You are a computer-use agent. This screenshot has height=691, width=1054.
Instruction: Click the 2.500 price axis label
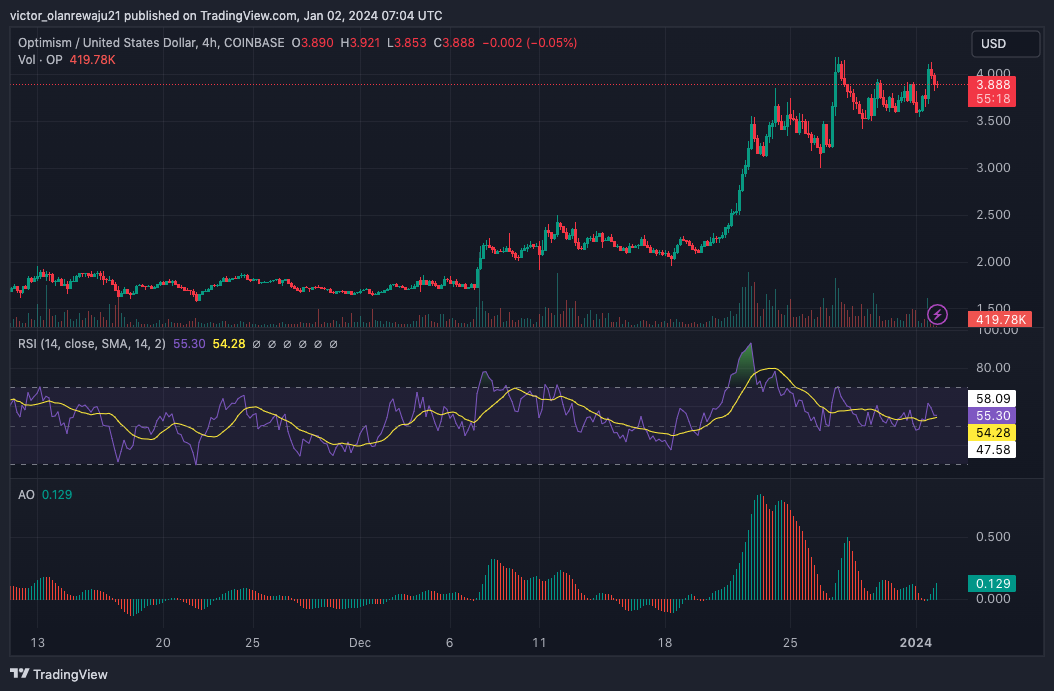click(993, 215)
